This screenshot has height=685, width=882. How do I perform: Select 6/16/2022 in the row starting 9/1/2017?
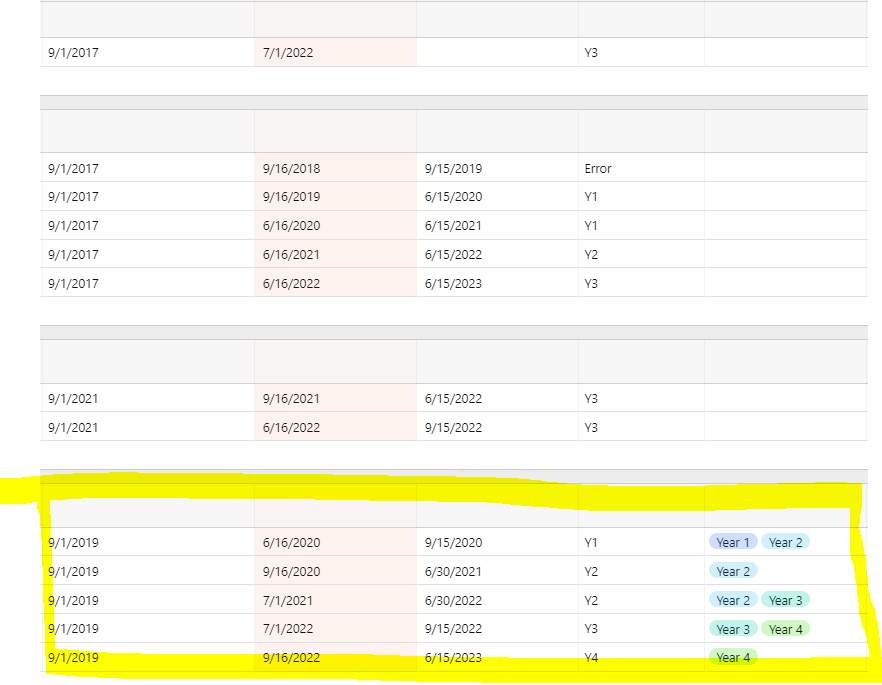click(335, 283)
